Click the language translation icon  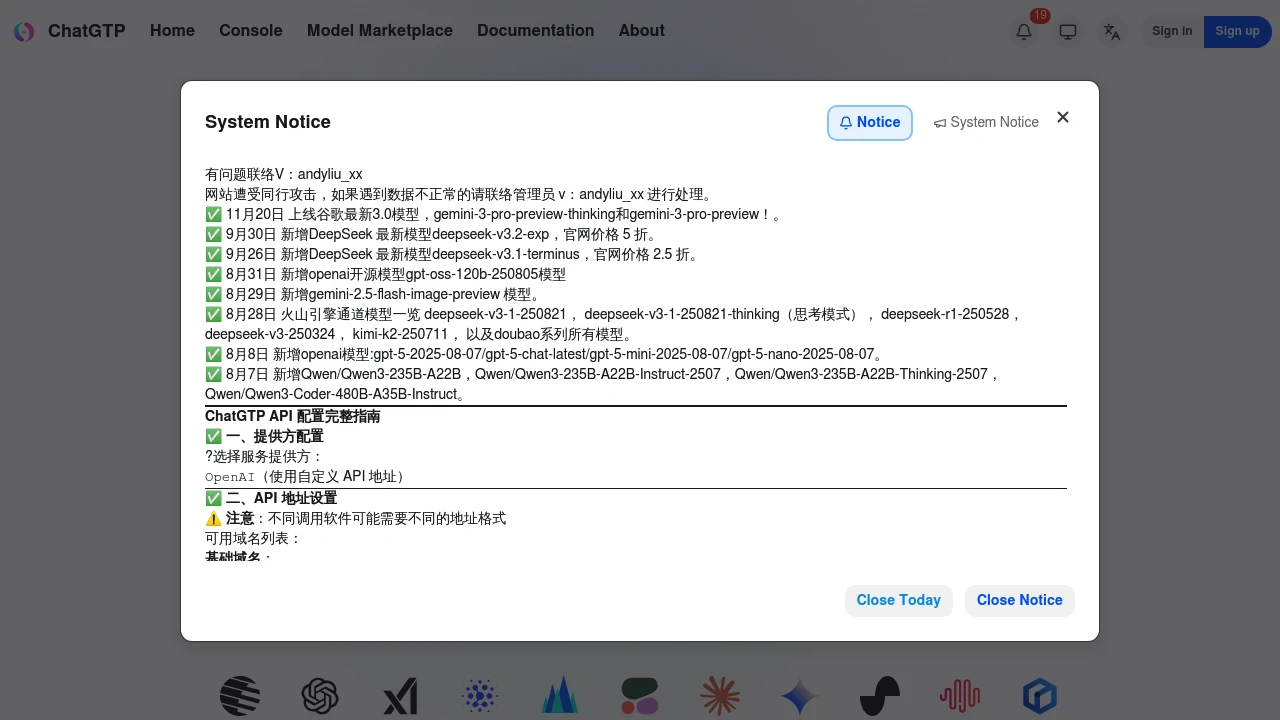tap(1112, 31)
